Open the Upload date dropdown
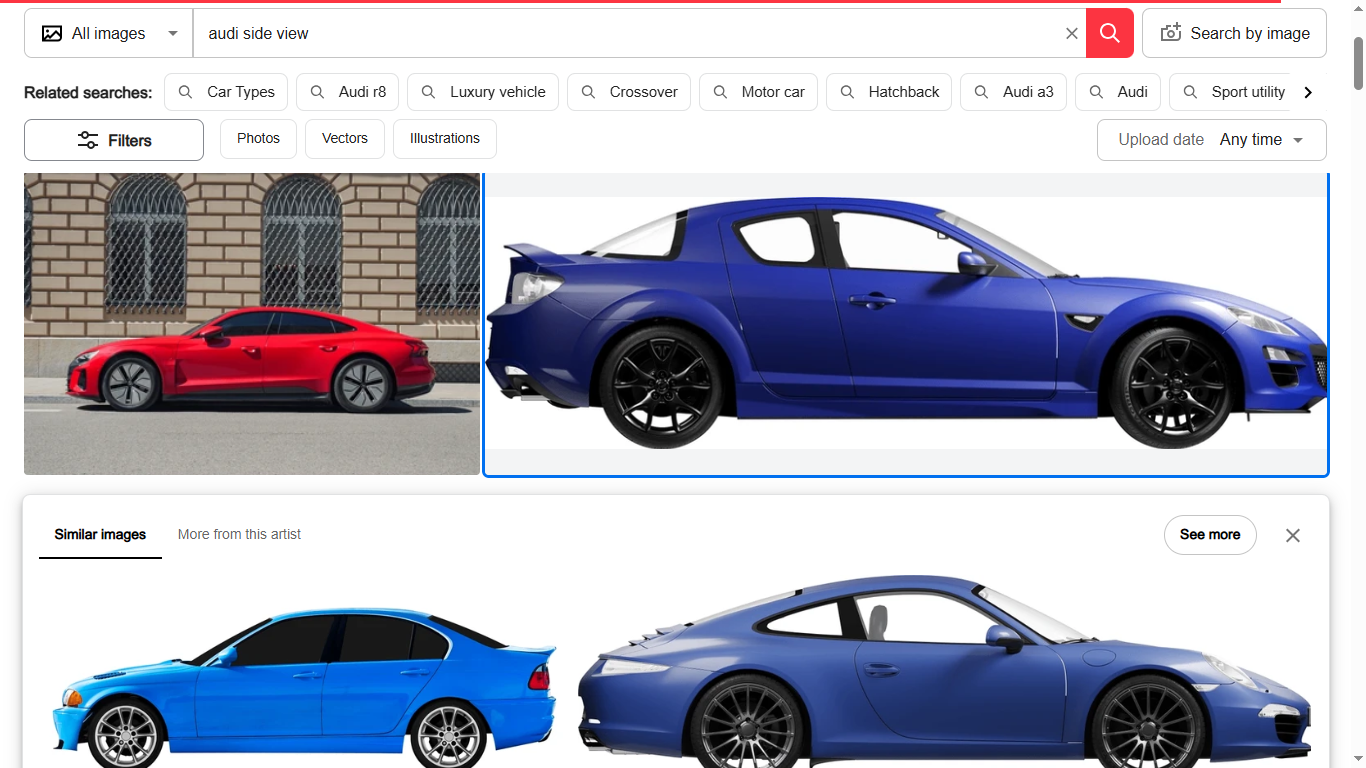The height and width of the screenshot is (768, 1366). click(x=1211, y=140)
